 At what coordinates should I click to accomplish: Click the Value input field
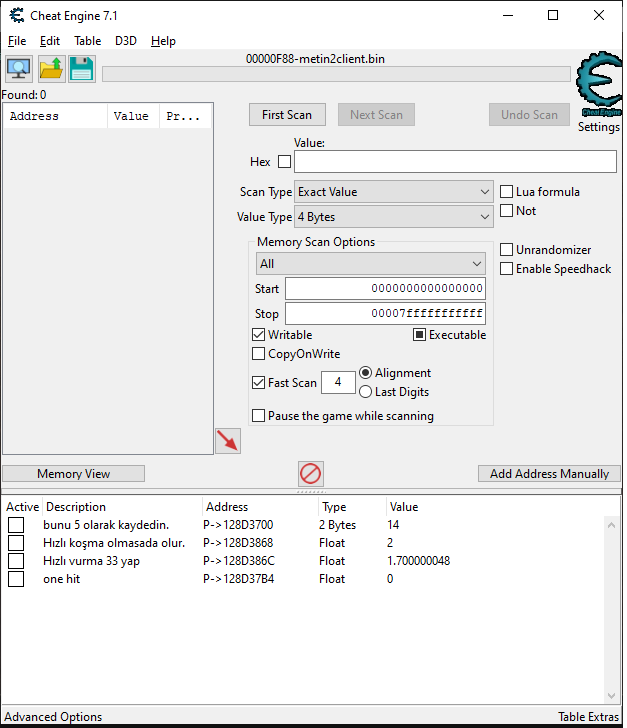[455, 162]
